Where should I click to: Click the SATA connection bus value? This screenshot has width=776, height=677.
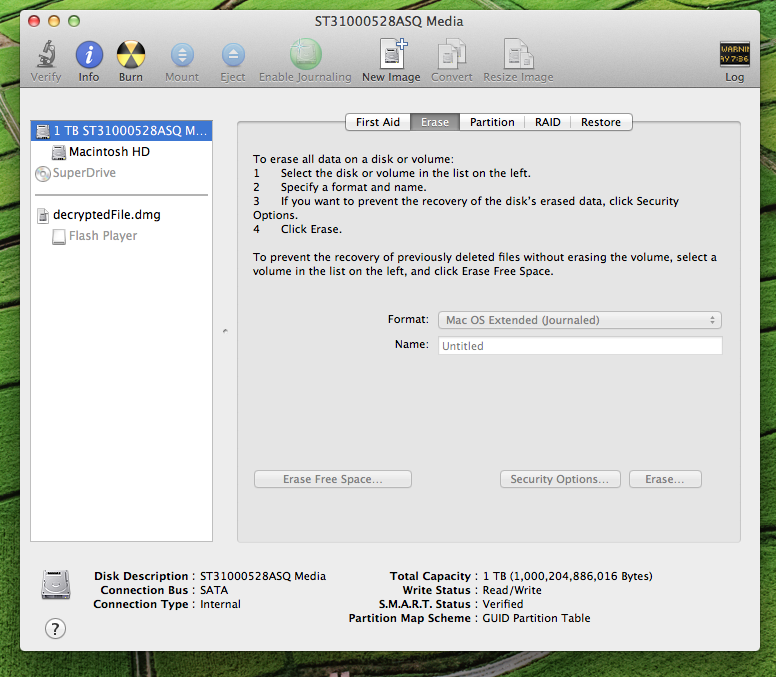(214, 590)
